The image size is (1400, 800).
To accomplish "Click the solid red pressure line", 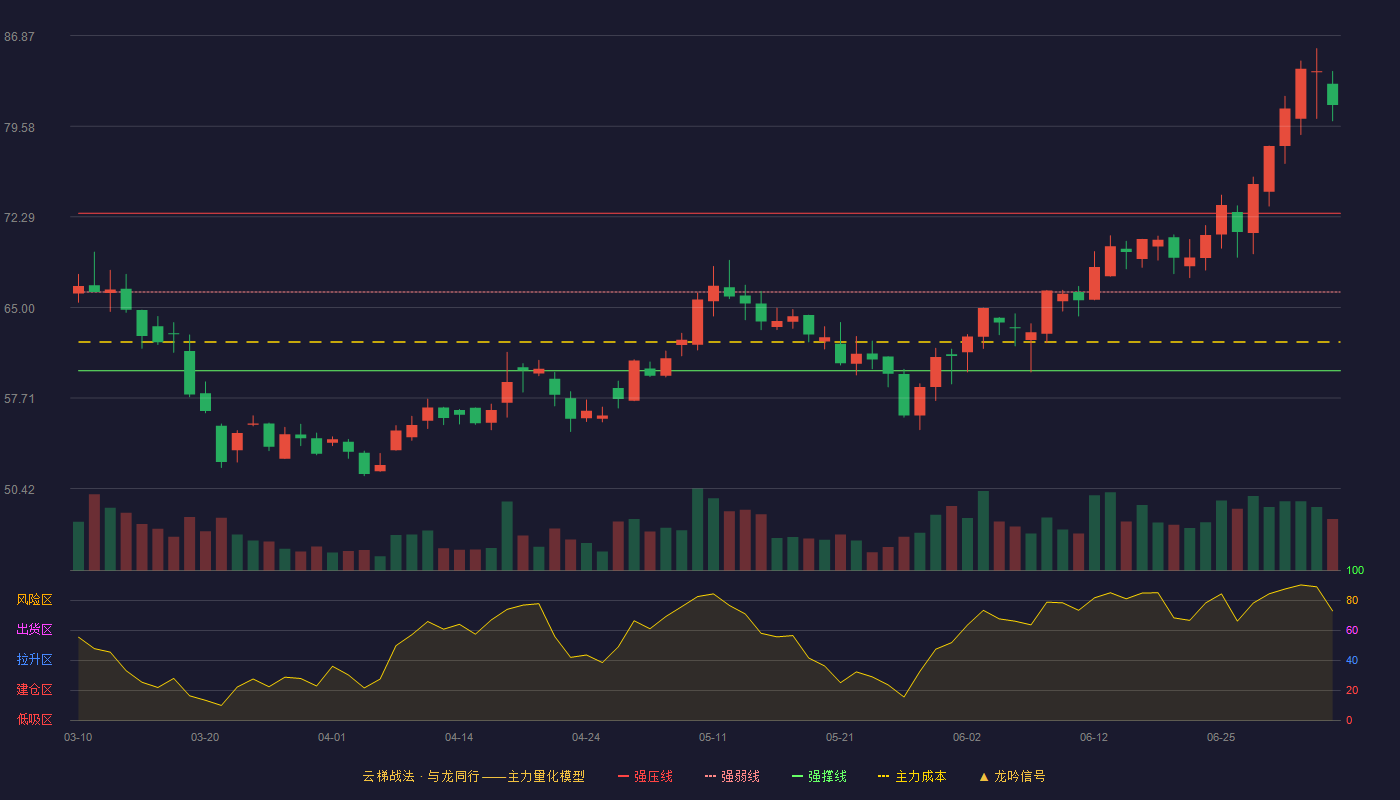I will pyautogui.click(x=709, y=213).
